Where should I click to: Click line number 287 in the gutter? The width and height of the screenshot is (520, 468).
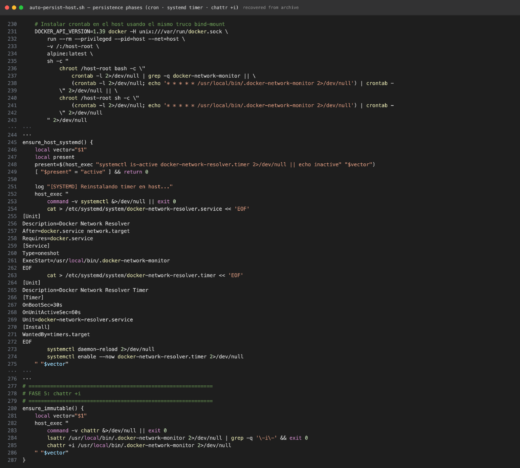tap(12, 460)
